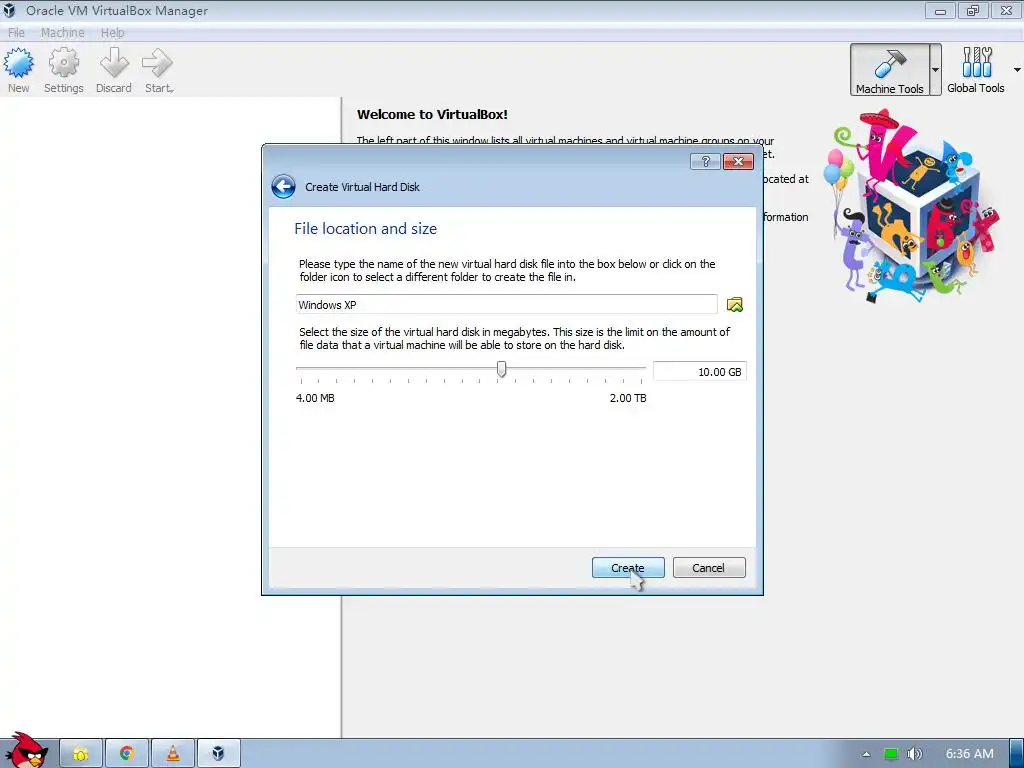
Task: Expand the Machine Tools dropdown arrow
Action: [936, 70]
